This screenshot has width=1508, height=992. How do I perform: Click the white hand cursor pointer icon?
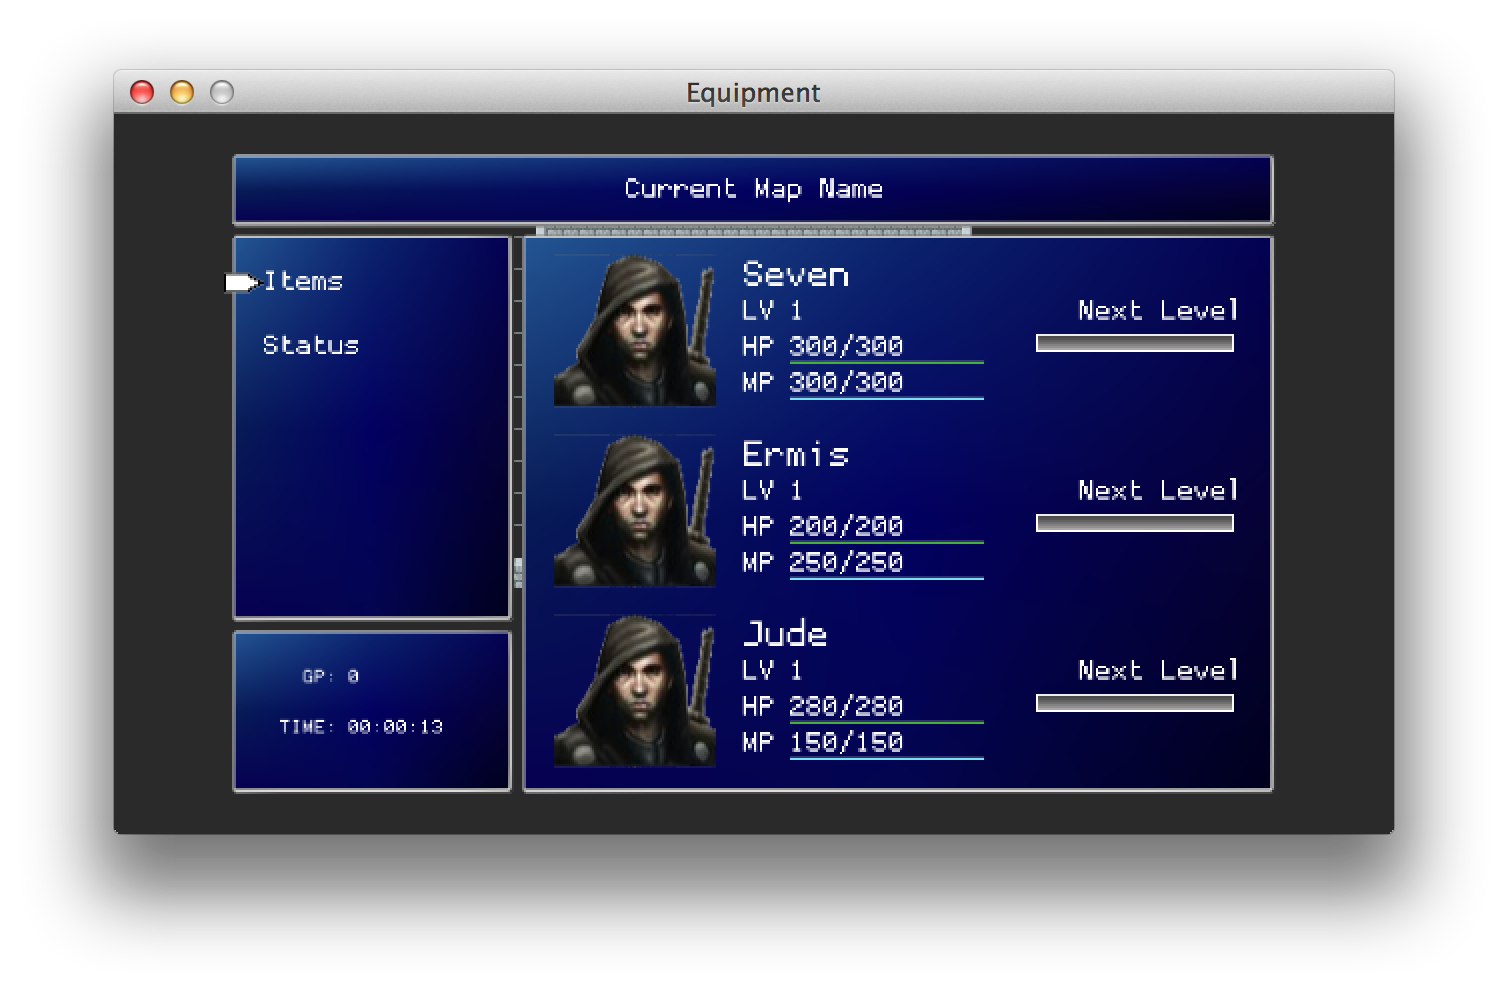pos(242,283)
